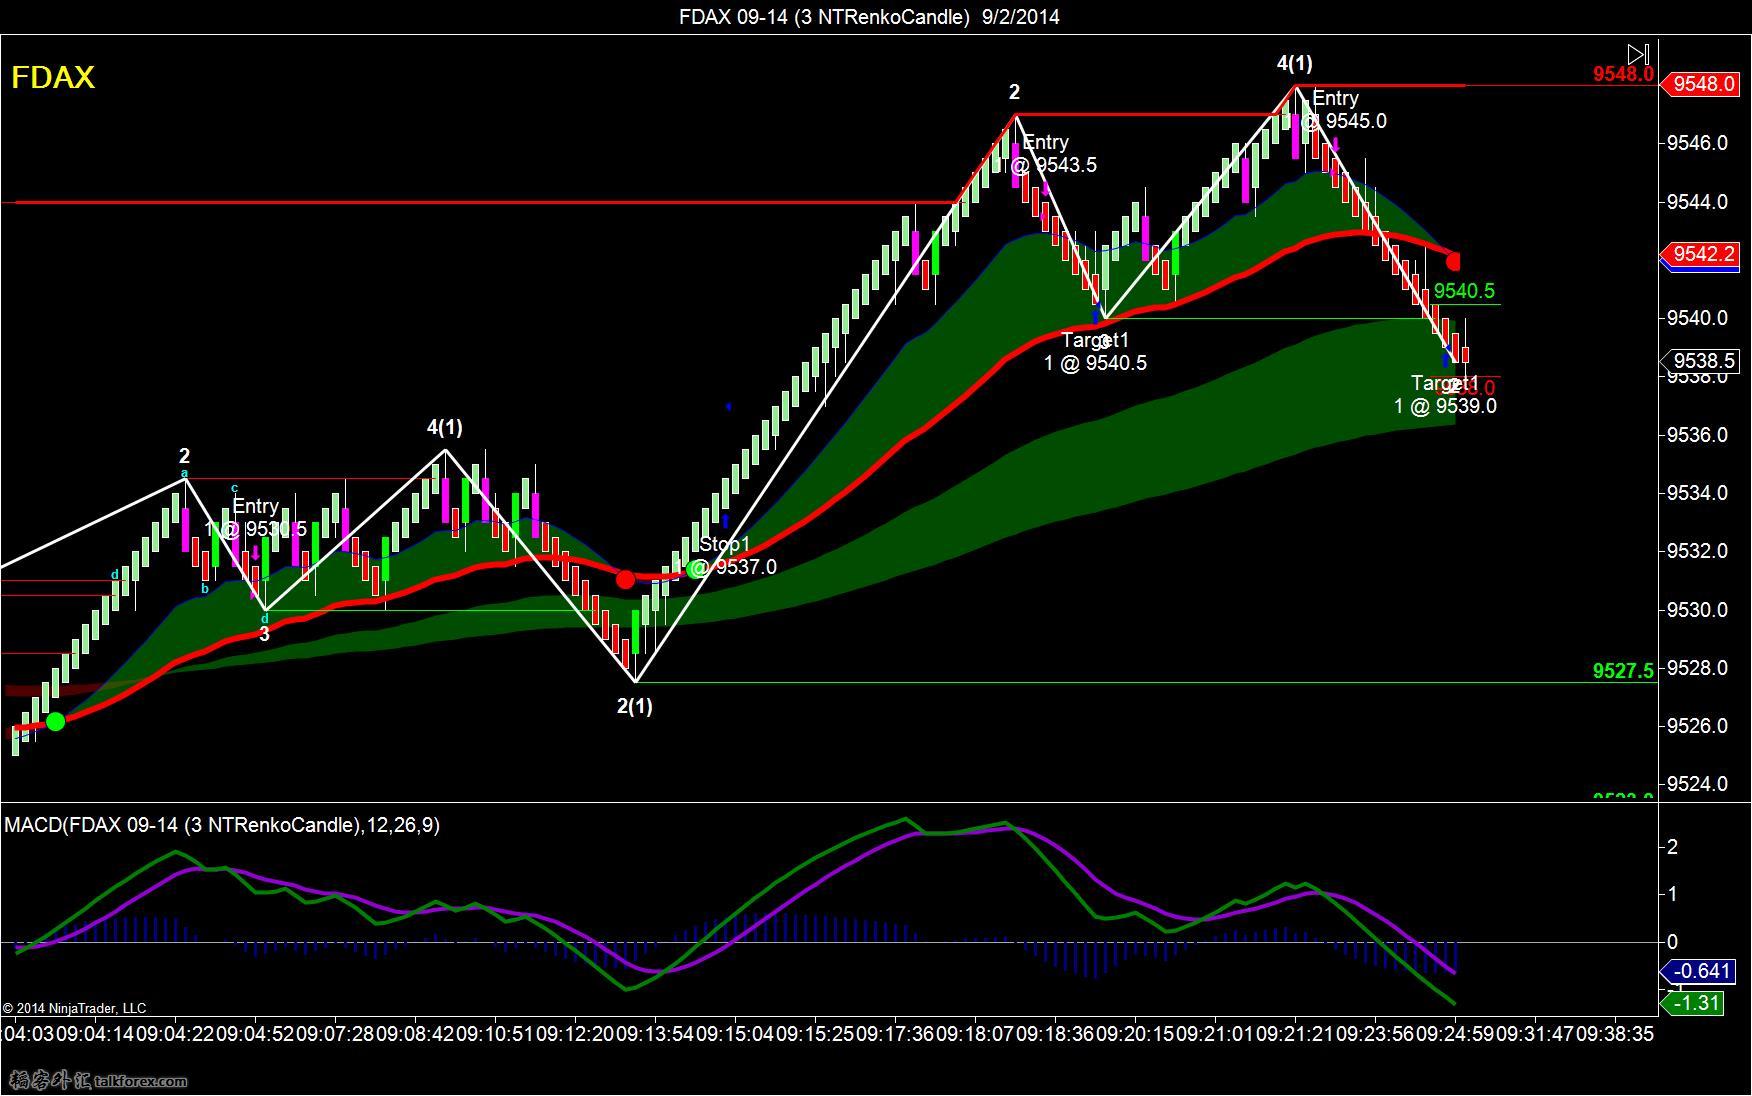The height and width of the screenshot is (1096, 1752).
Task: Click the wave label 3 at the swing low
Action: (264, 634)
